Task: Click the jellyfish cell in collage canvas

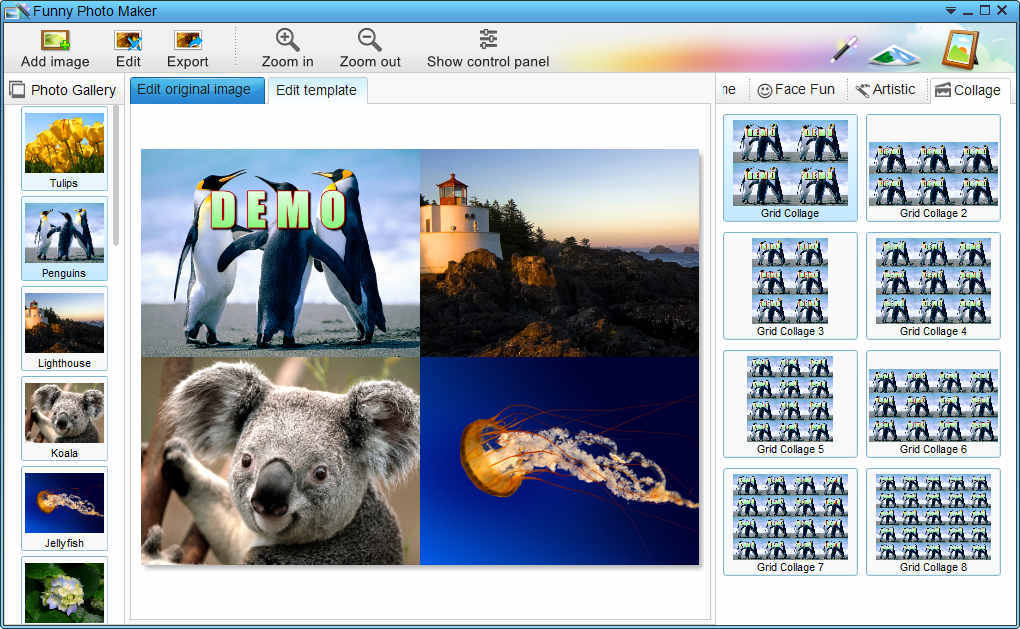Action: pos(559,461)
